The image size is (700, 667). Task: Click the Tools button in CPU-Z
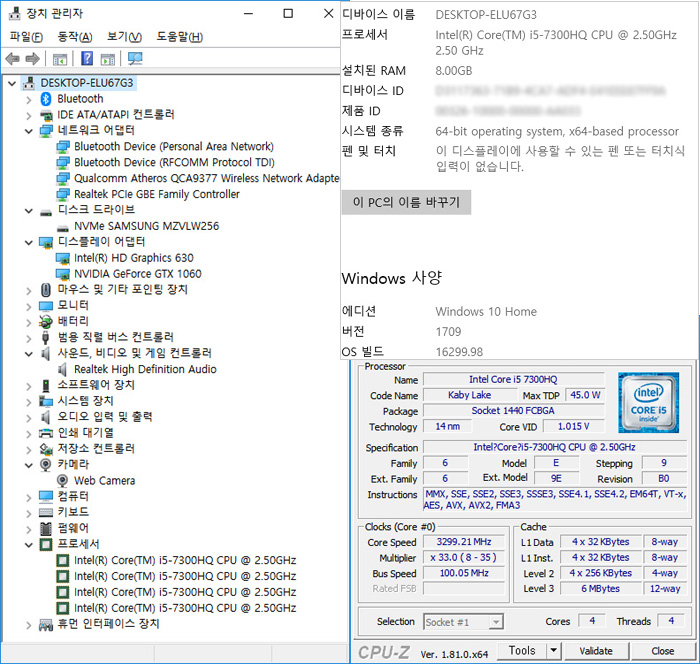(x=522, y=650)
